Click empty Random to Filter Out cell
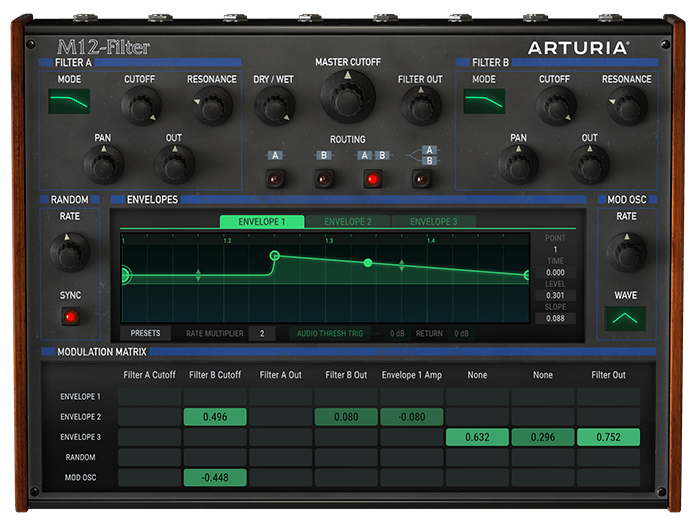Image resolution: width=698 pixels, height=523 pixels. (x=609, y=457)
